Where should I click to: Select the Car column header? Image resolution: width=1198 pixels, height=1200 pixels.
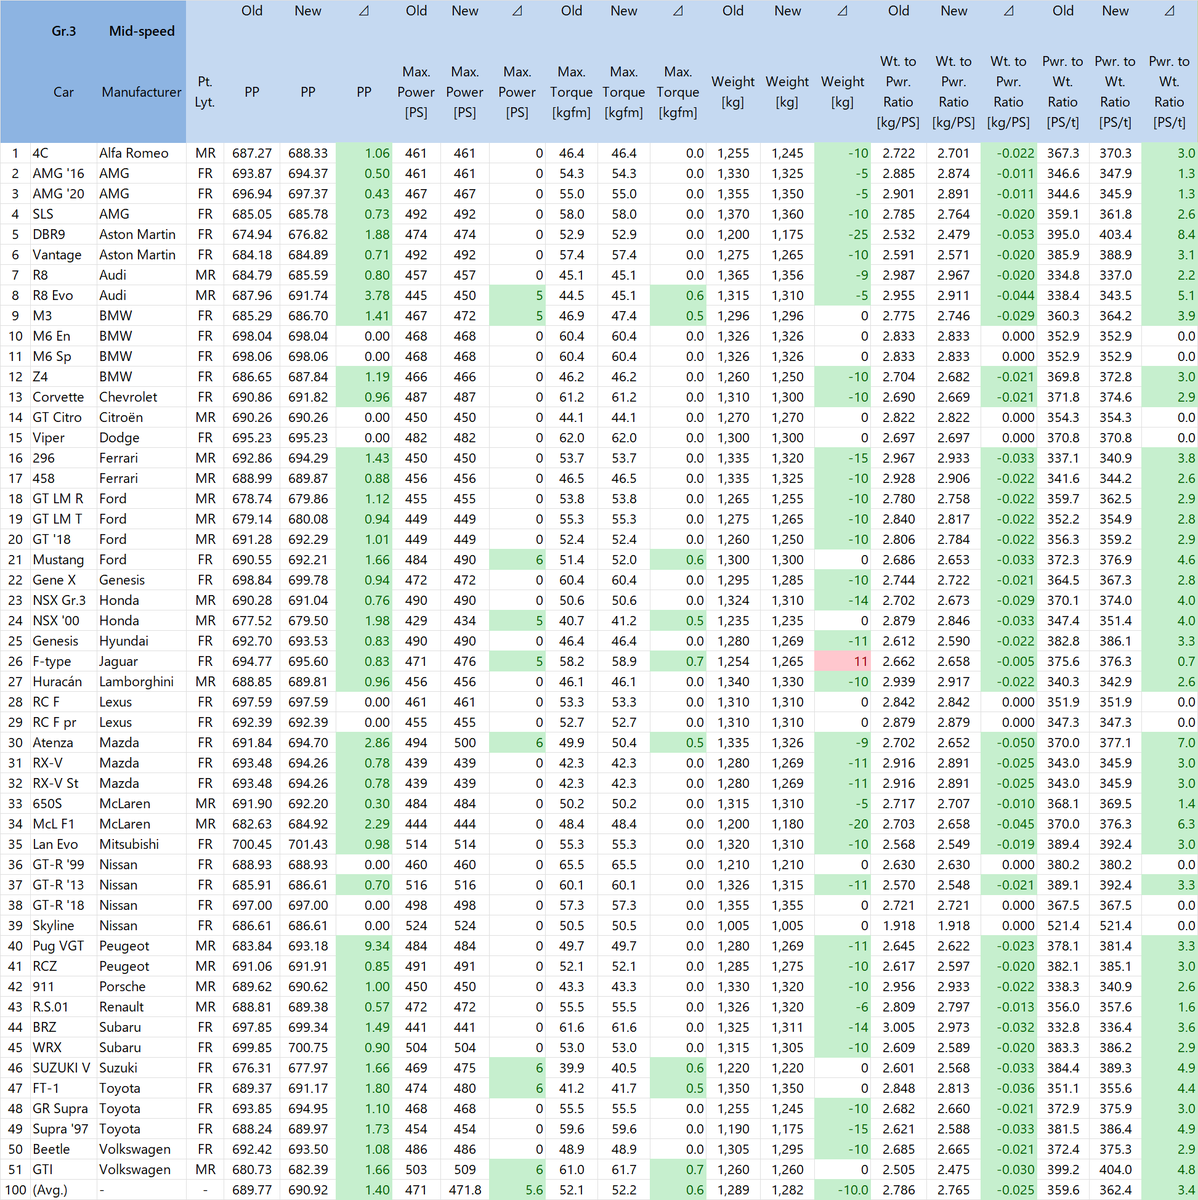pos(64,92)
